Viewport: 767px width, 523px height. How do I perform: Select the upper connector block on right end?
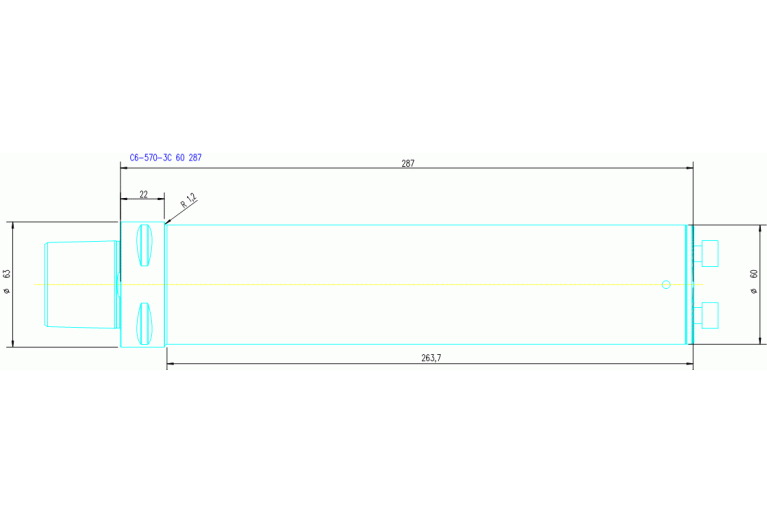[712, 254]
